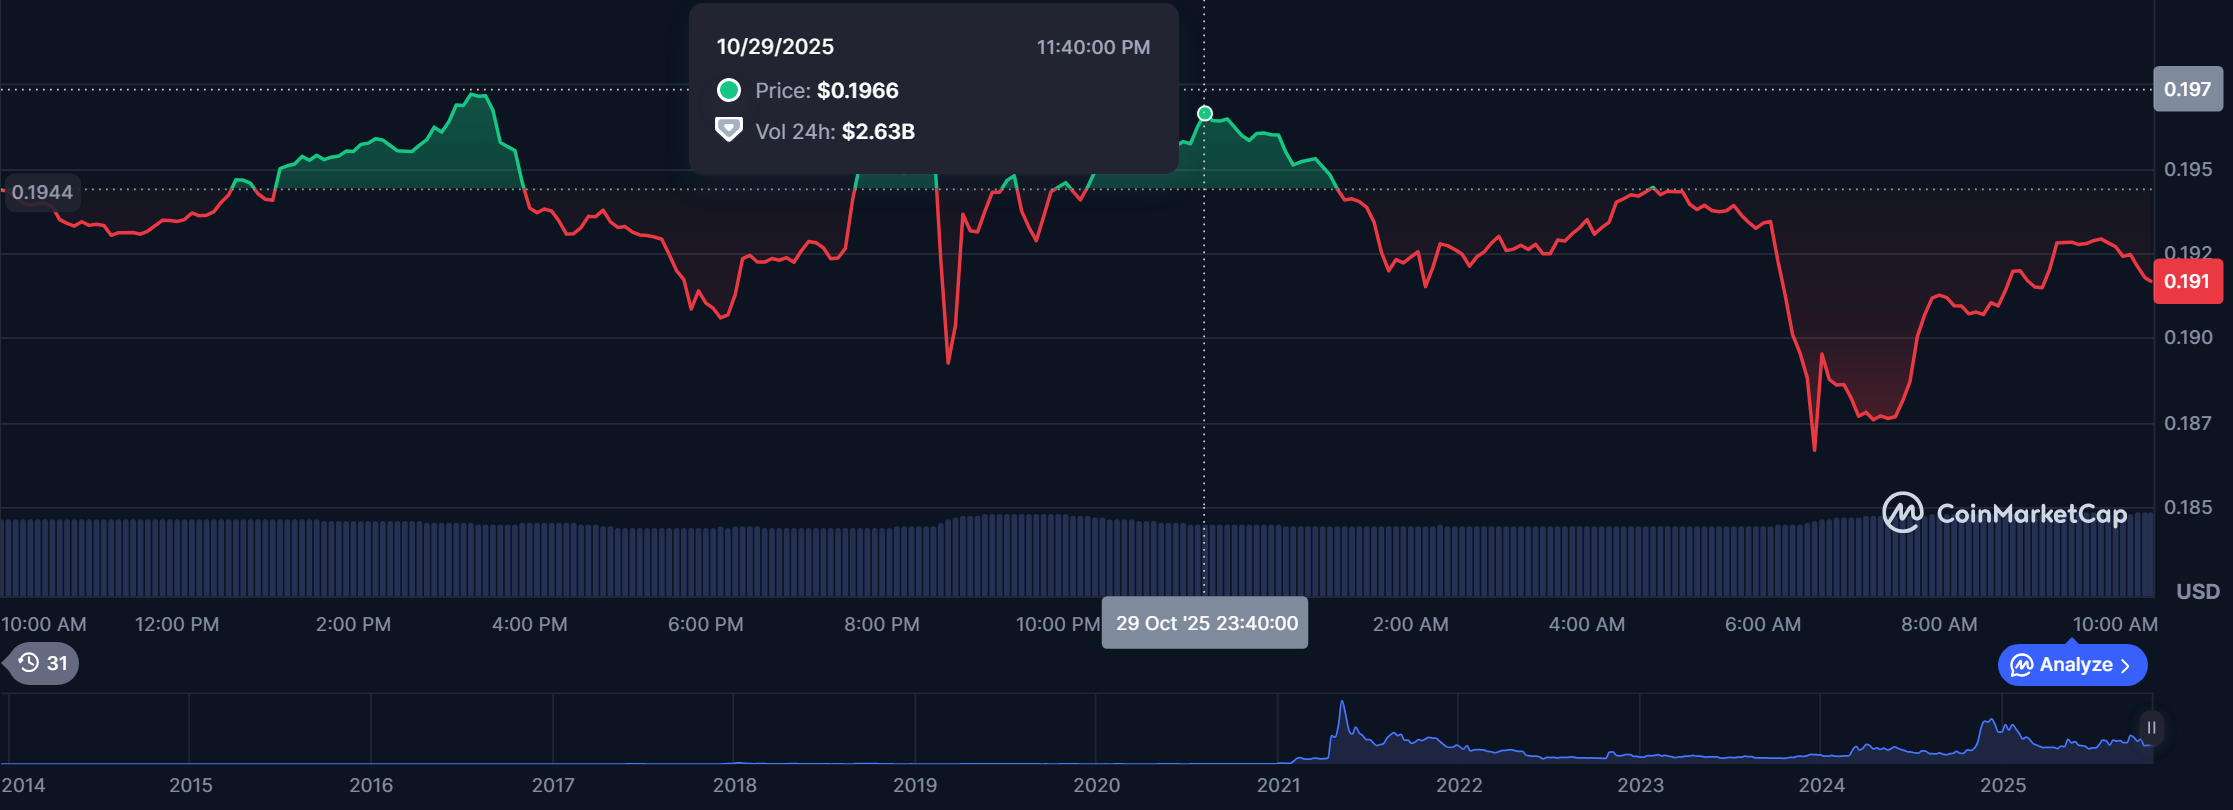This screenshot has height=810, width=2233.
Task: Click the crosshair price label 0.197
Action: click(x=2187, y=89)
